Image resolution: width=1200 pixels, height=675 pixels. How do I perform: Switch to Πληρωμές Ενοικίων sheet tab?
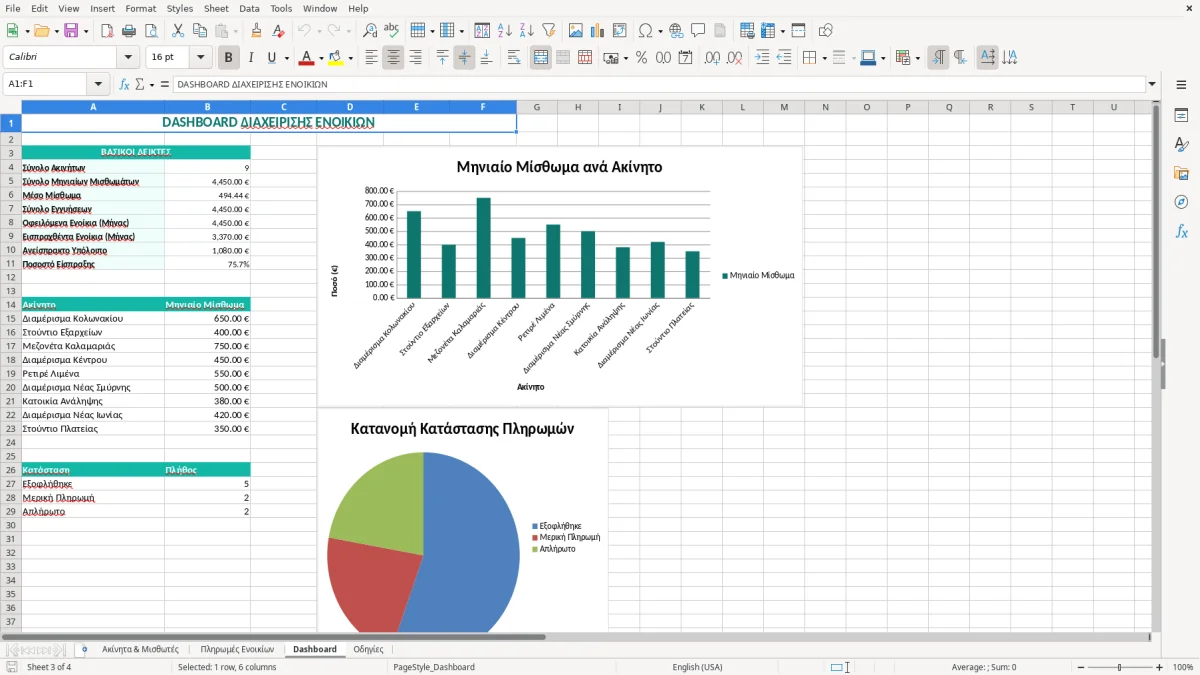click(236, 649)
